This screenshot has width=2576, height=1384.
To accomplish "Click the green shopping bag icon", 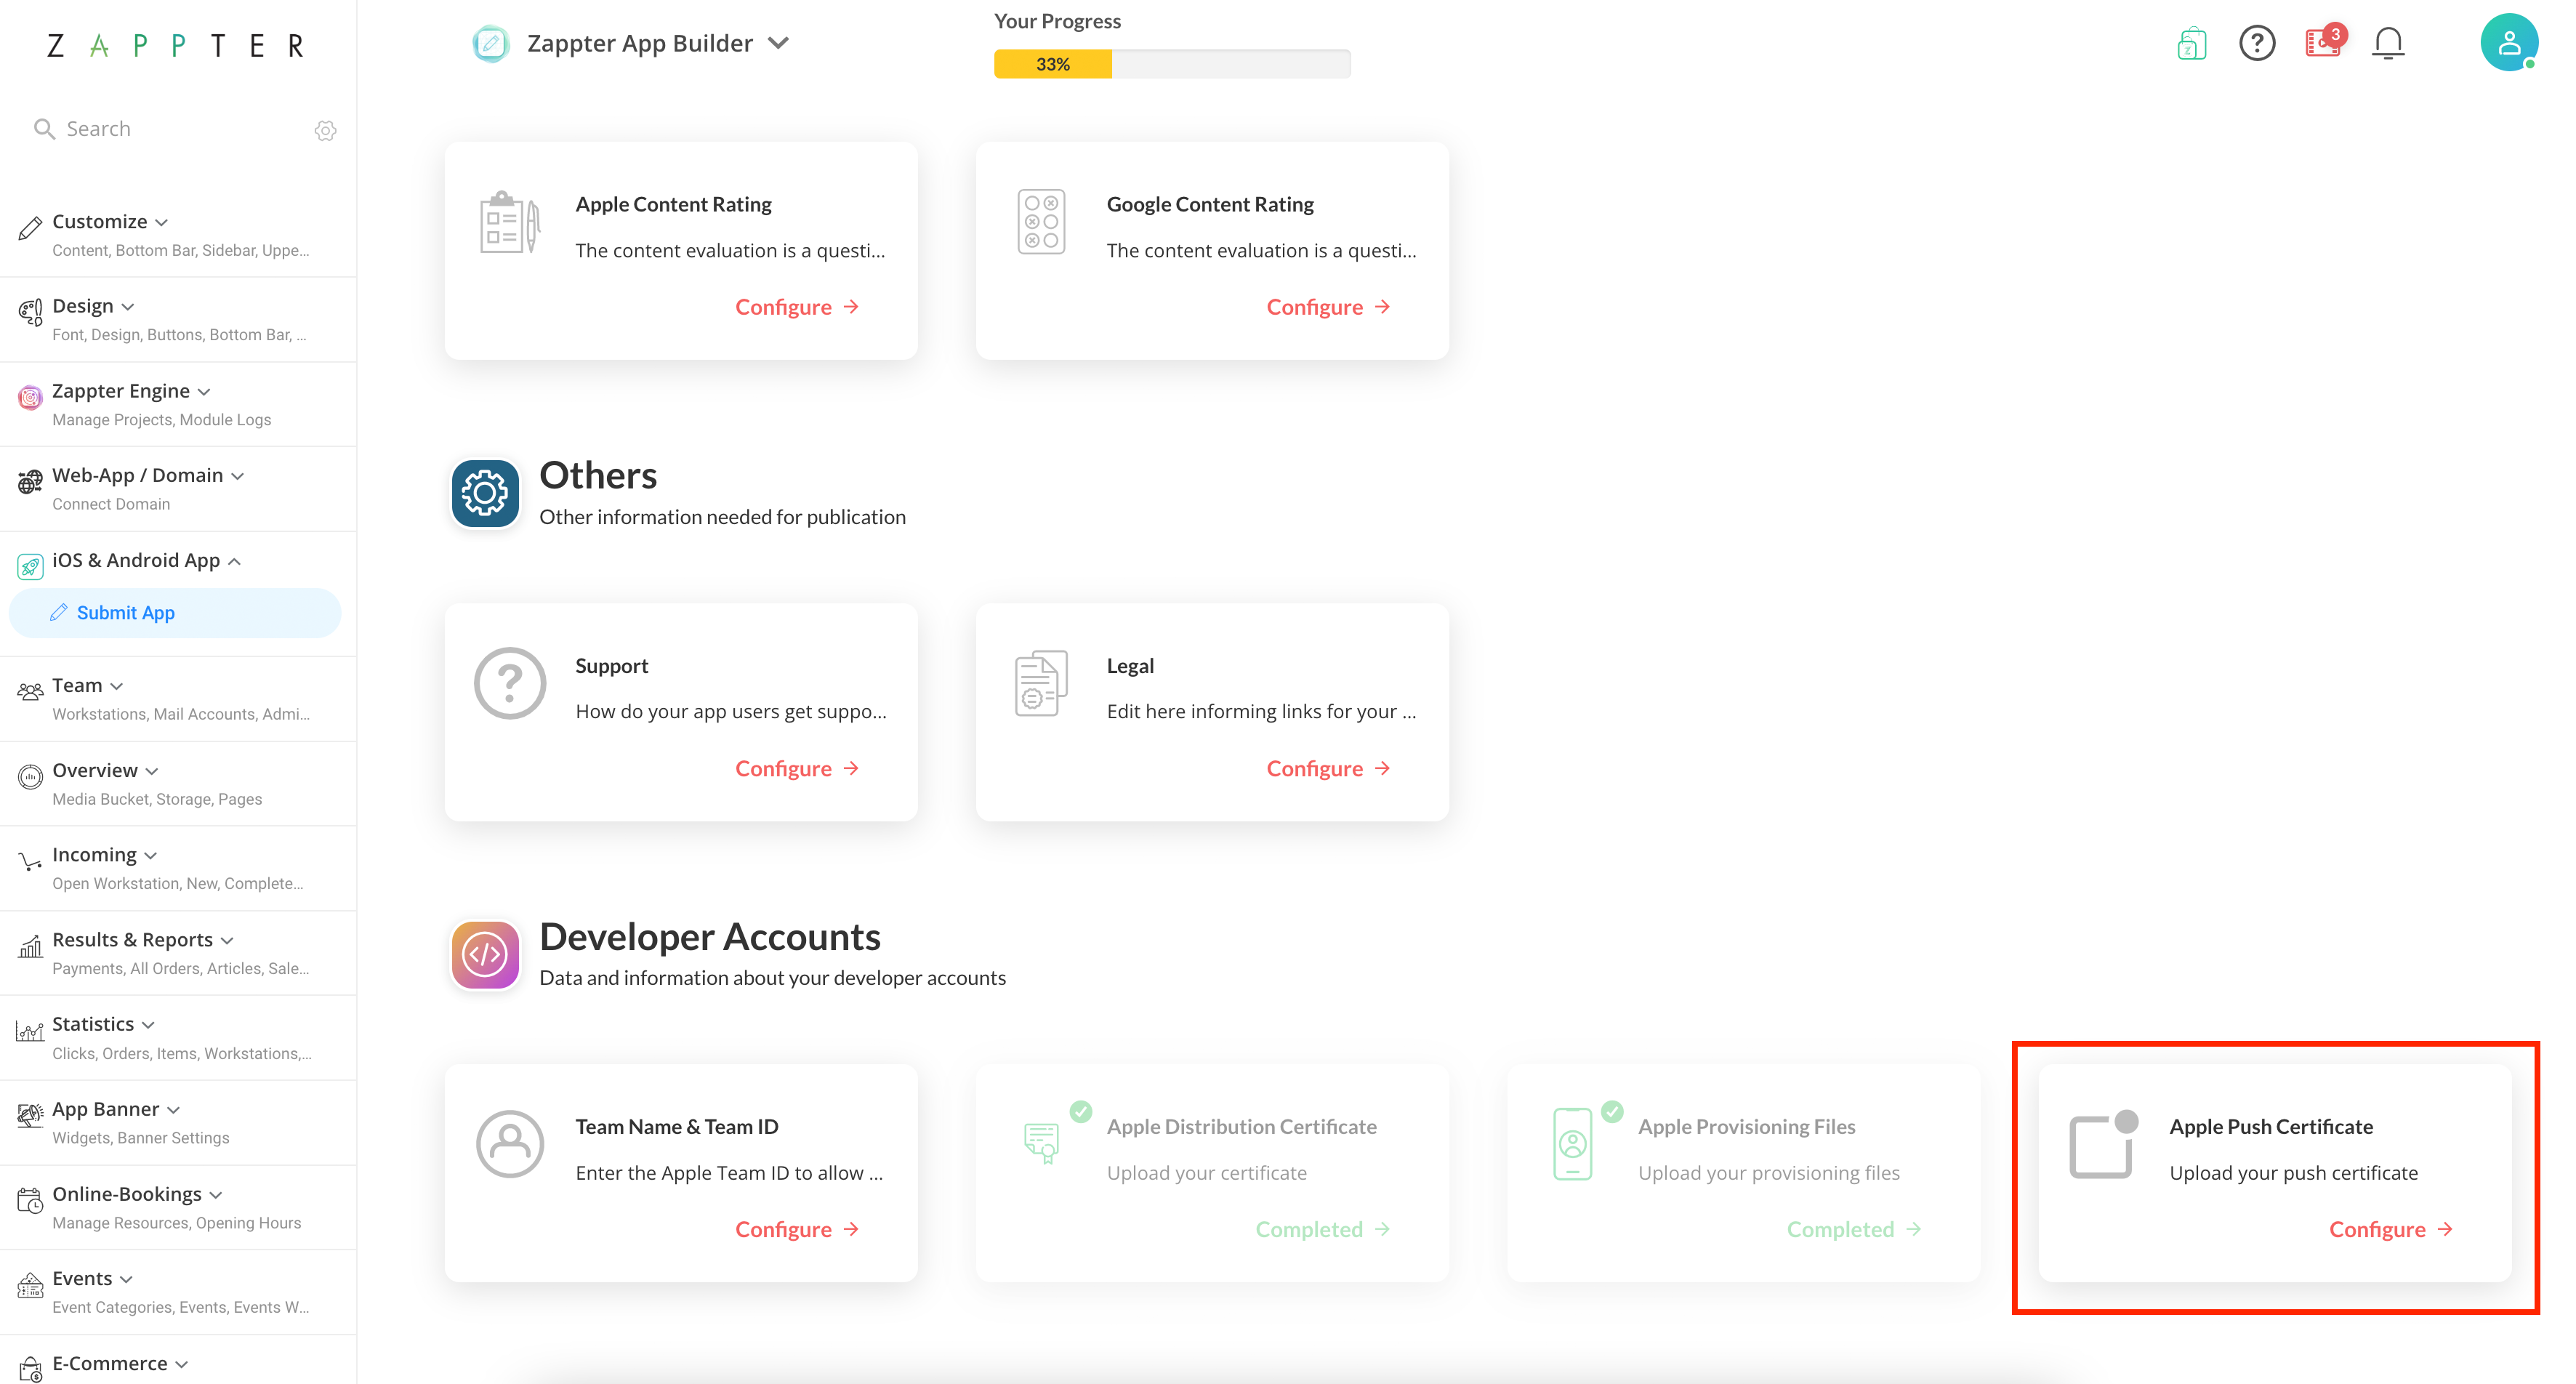I will (x=2191, y=43).
